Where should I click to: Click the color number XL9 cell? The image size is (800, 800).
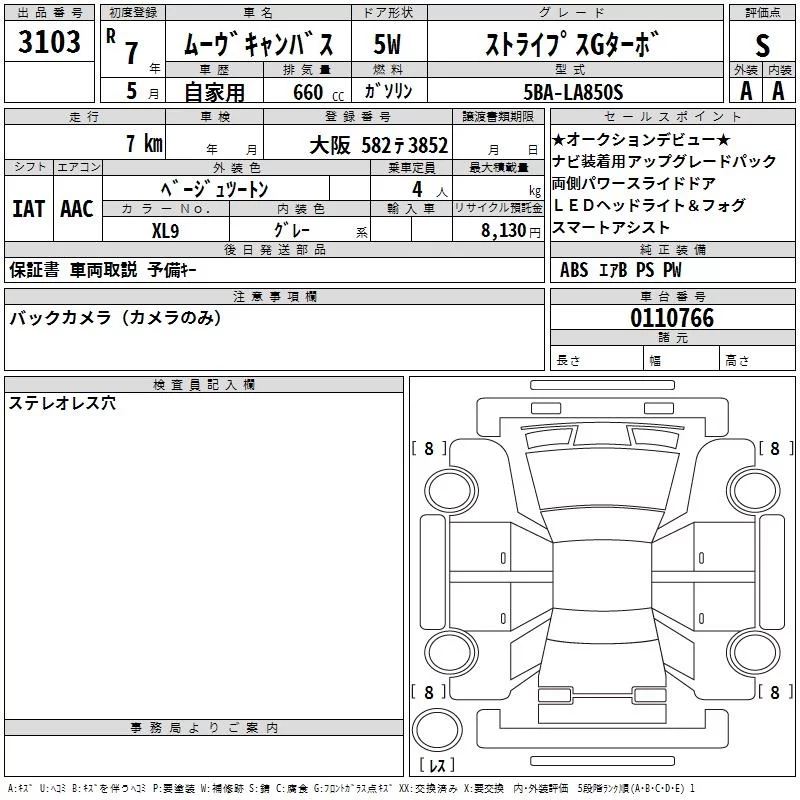coord(165,230)
